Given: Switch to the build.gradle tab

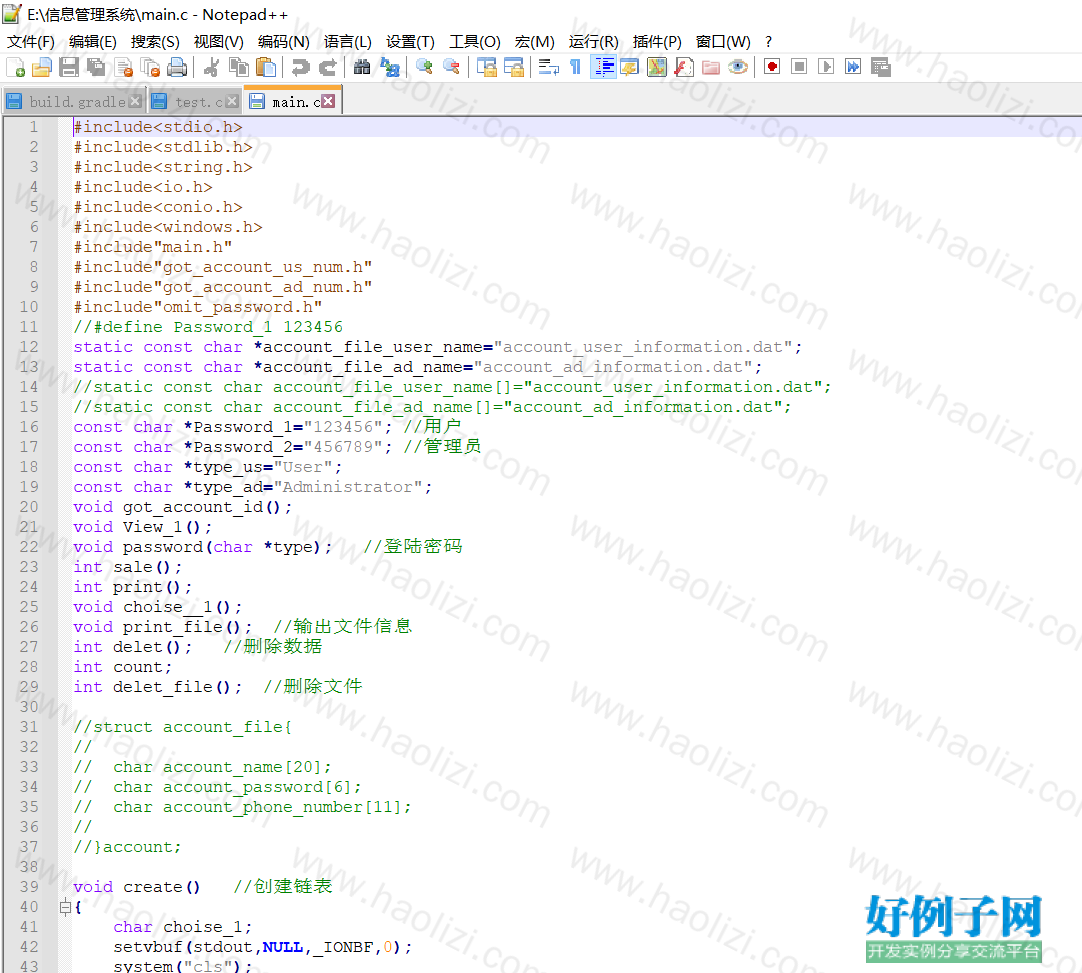Looking at the screenshot, I should point(75,101).
